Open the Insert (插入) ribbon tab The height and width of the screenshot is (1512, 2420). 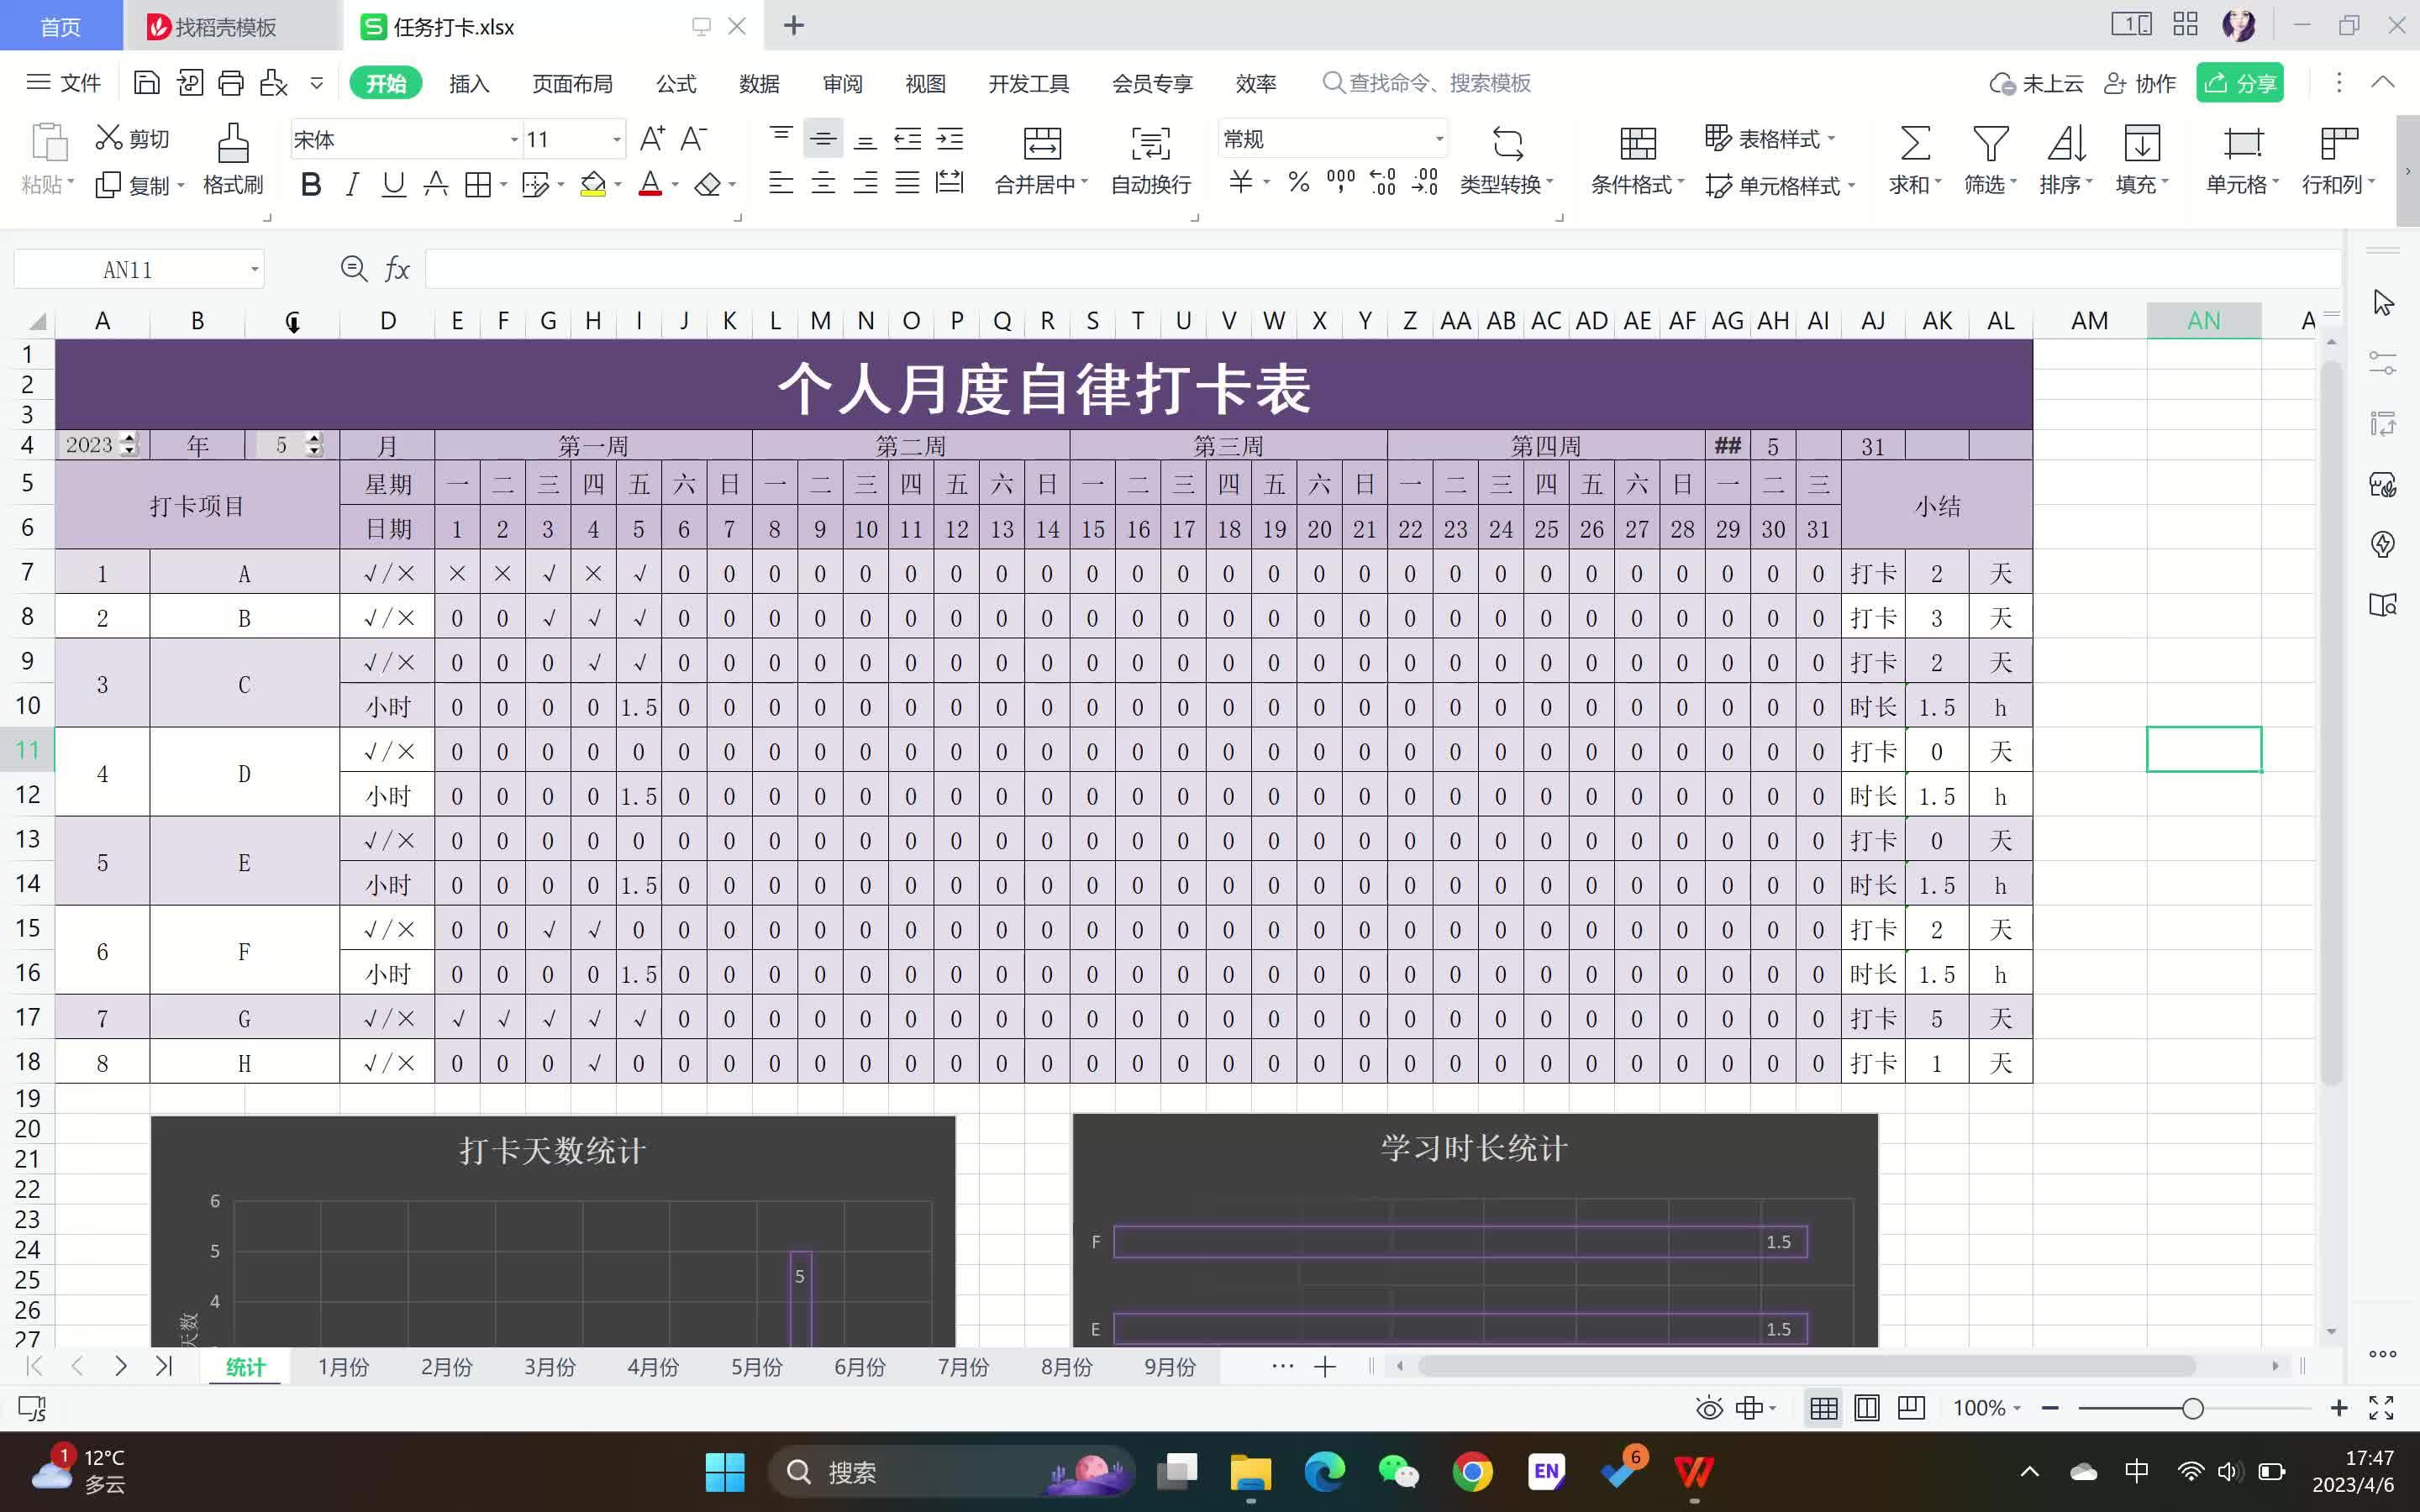(469, 83)
